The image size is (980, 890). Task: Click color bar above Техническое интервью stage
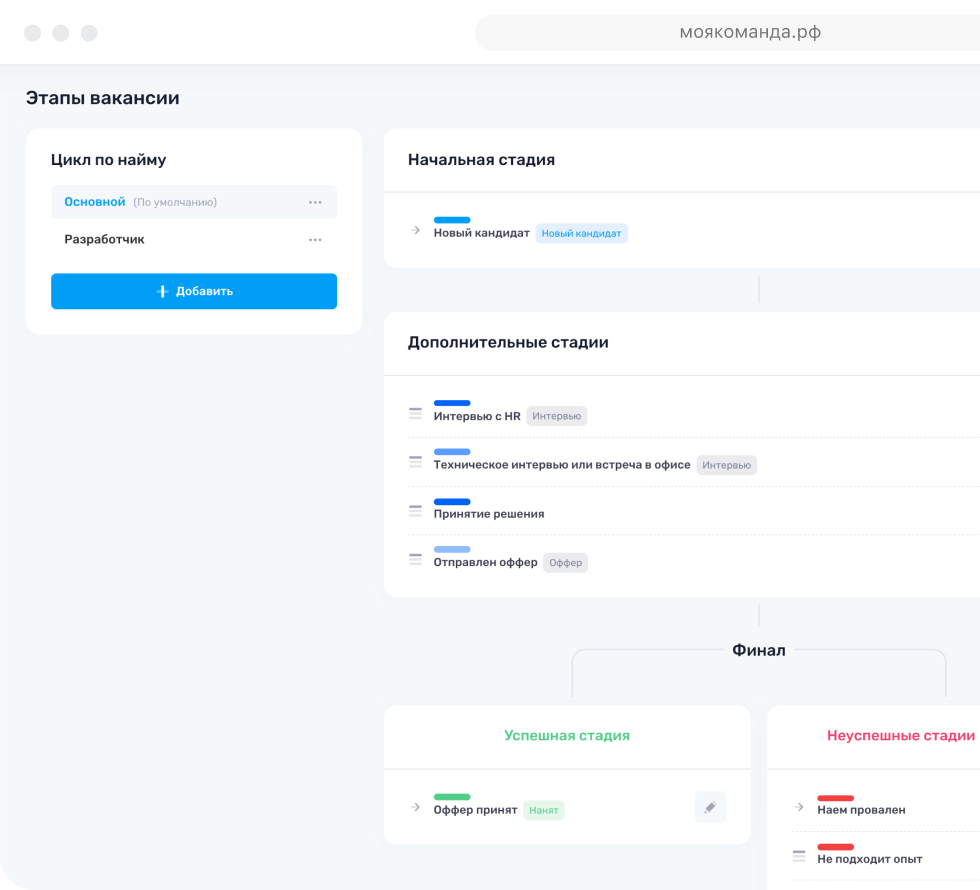tap(452, 452)
